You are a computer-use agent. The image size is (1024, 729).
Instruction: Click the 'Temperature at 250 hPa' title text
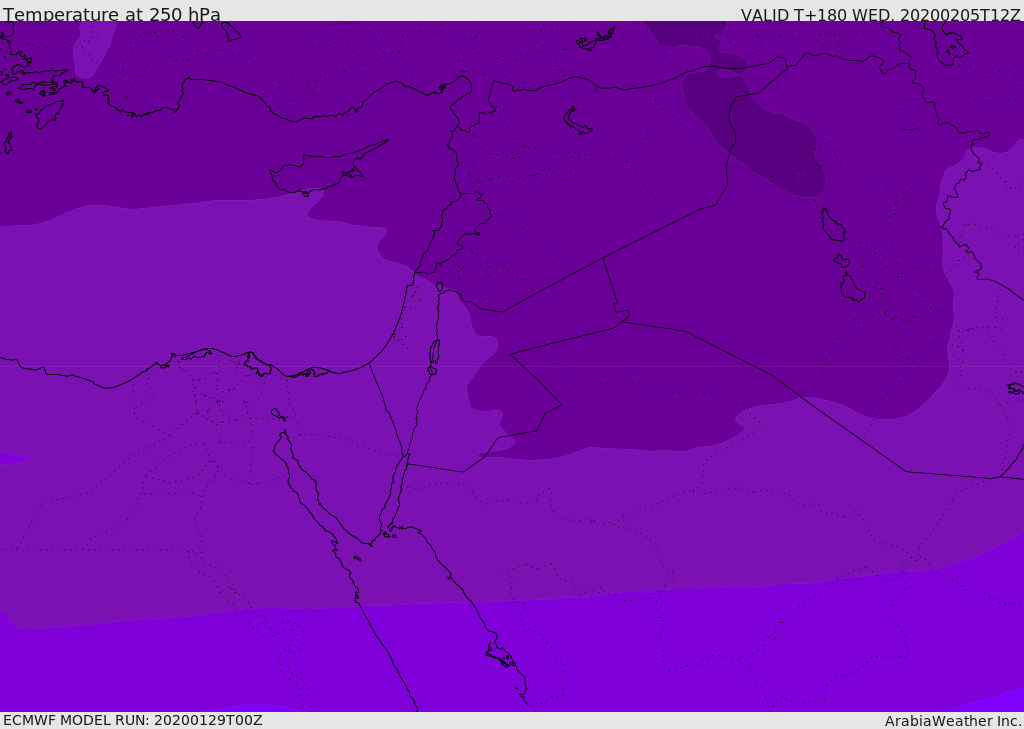click(112, 14)
